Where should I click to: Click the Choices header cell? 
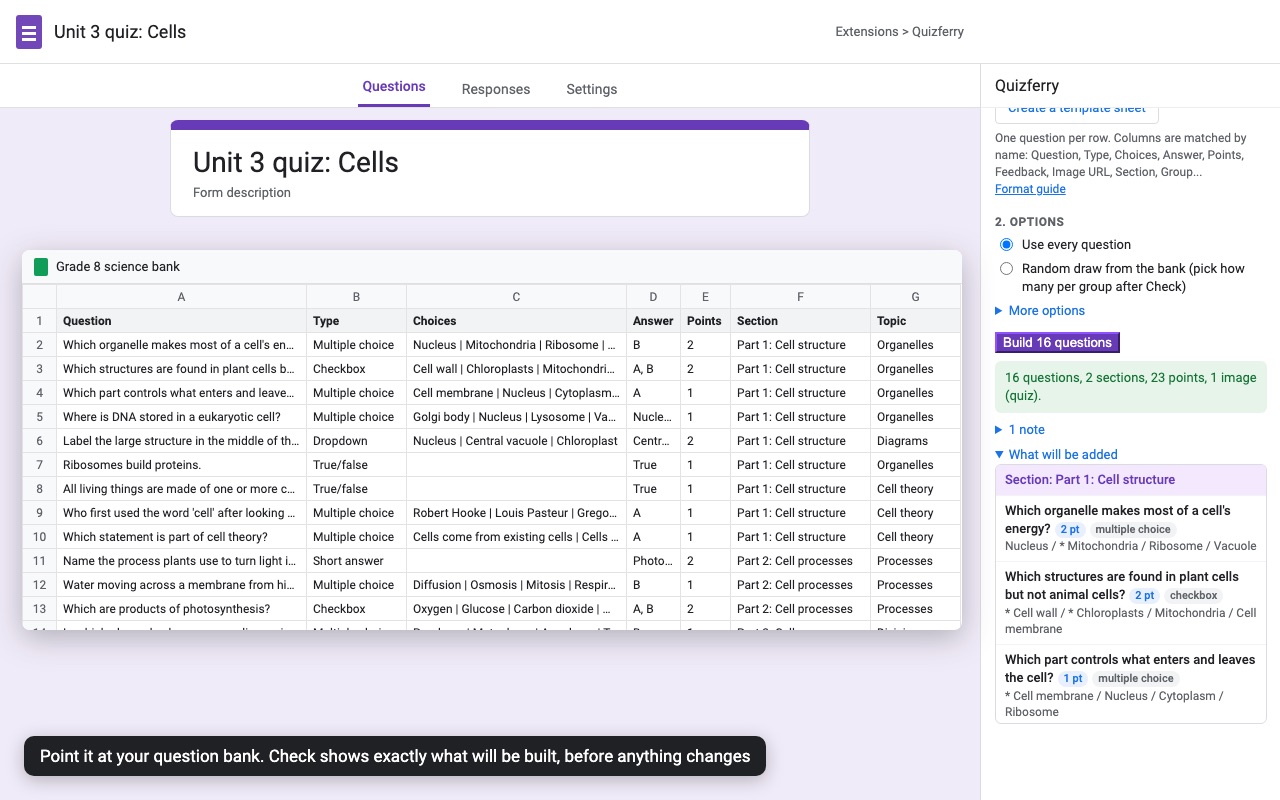coord(516,321)
